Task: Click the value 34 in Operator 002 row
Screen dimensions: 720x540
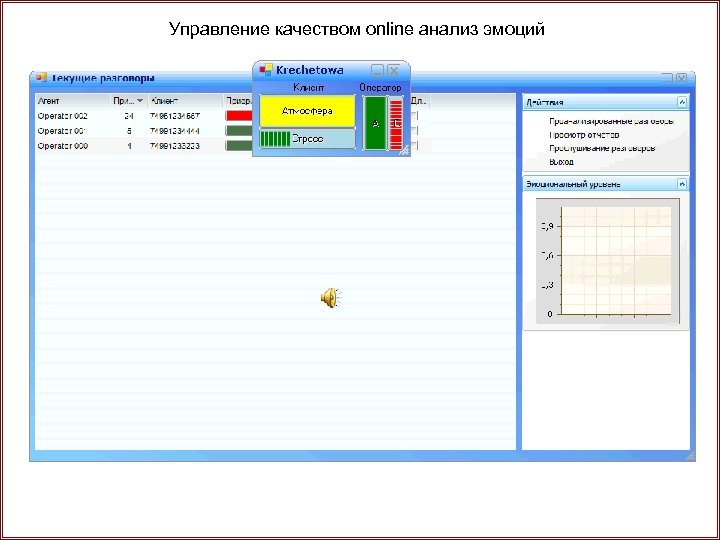Action: click(129, 116)
